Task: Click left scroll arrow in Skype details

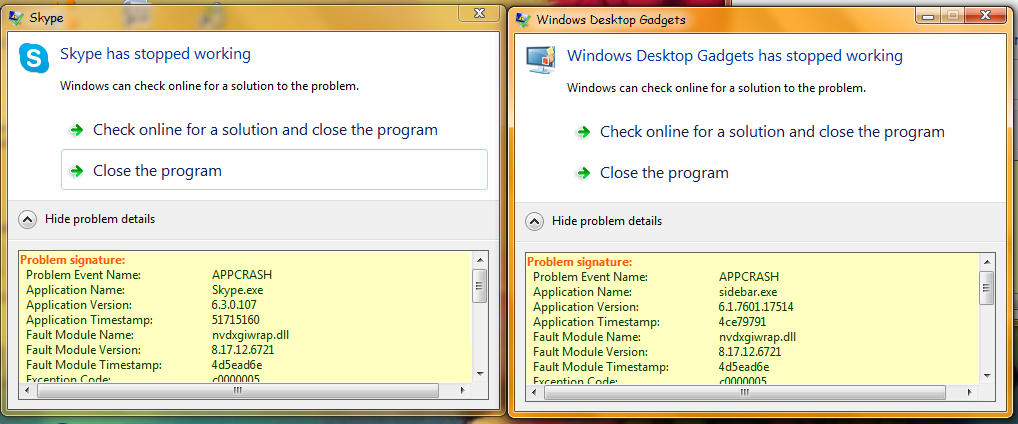Action: pos(27,390)
